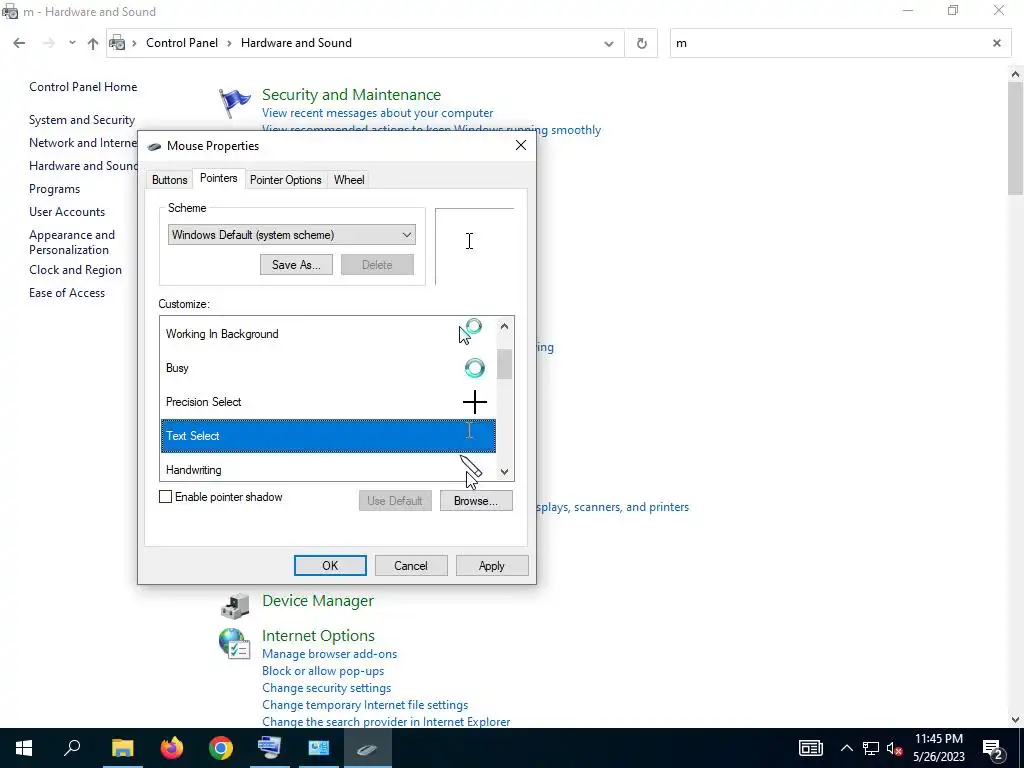Select the Busy pointer ring icon
Viewport: 1024px width, 768px height.
[x=475, y=368]
